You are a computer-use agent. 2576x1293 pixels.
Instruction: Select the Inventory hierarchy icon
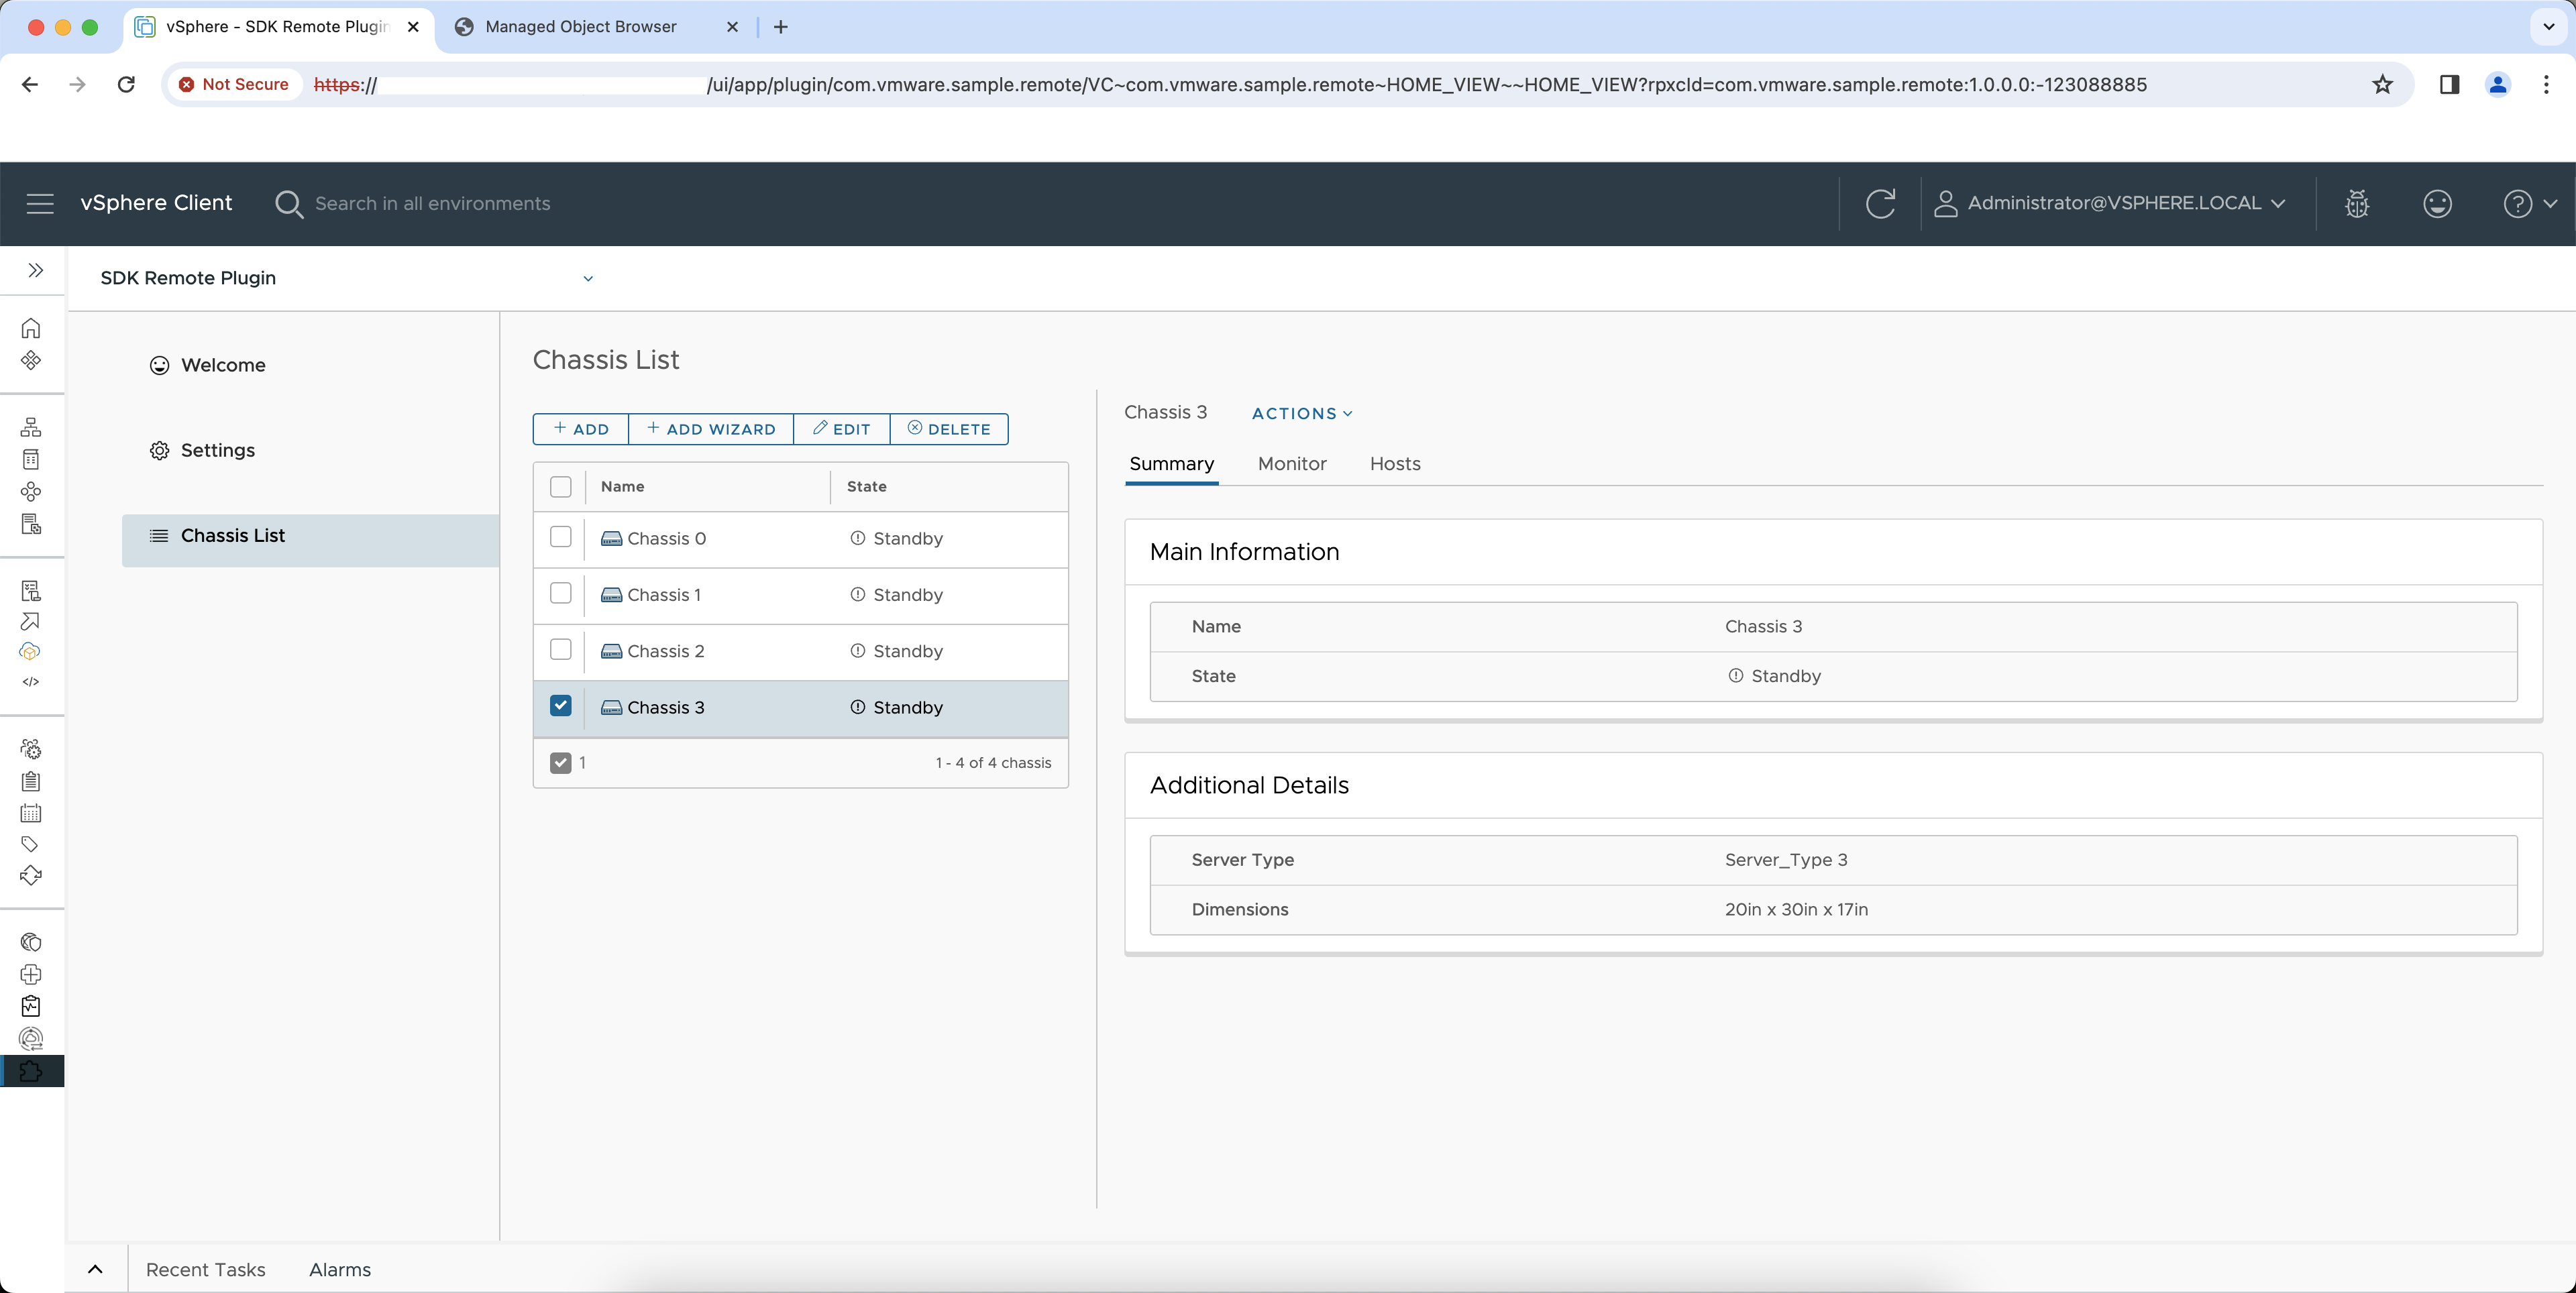point(31,427)
